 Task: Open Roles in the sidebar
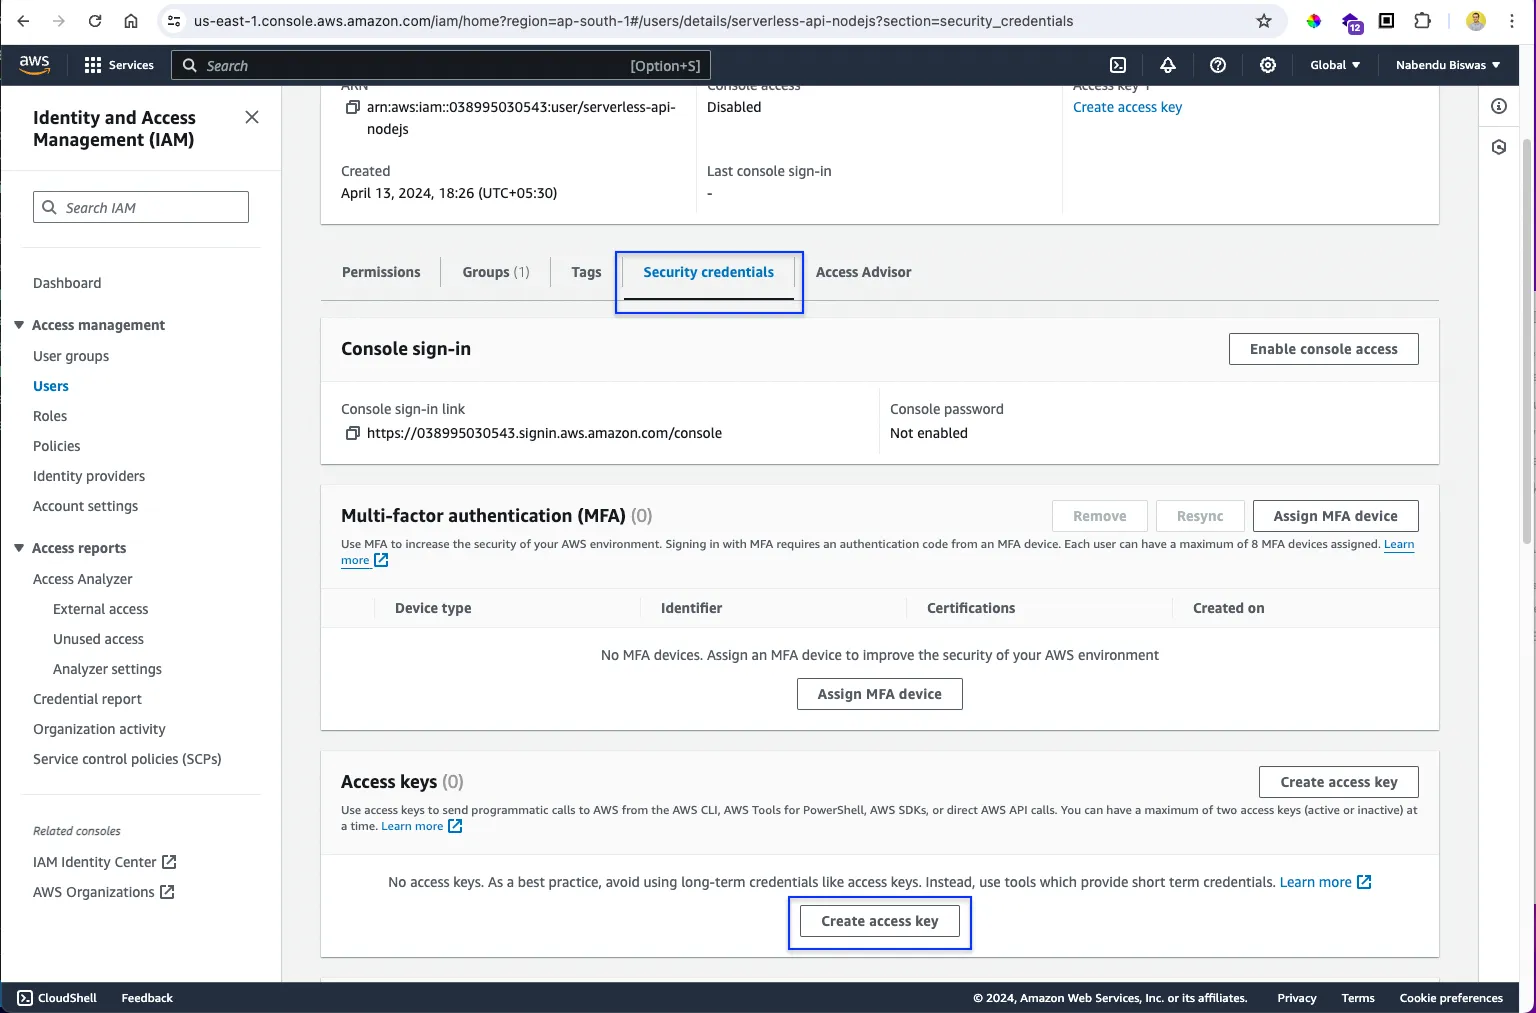point(50,416)
